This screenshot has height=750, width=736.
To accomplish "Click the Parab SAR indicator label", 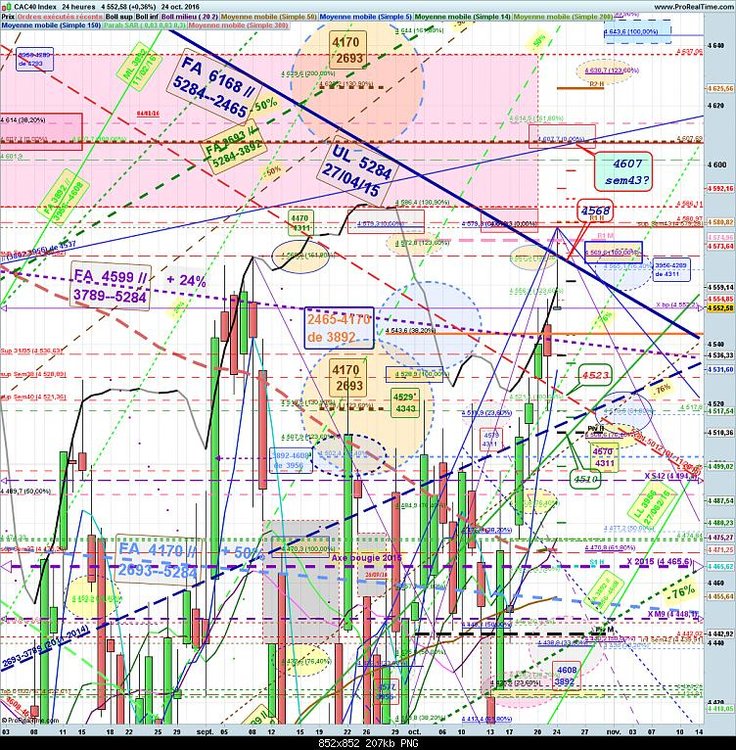I will [x=145, y=25].
